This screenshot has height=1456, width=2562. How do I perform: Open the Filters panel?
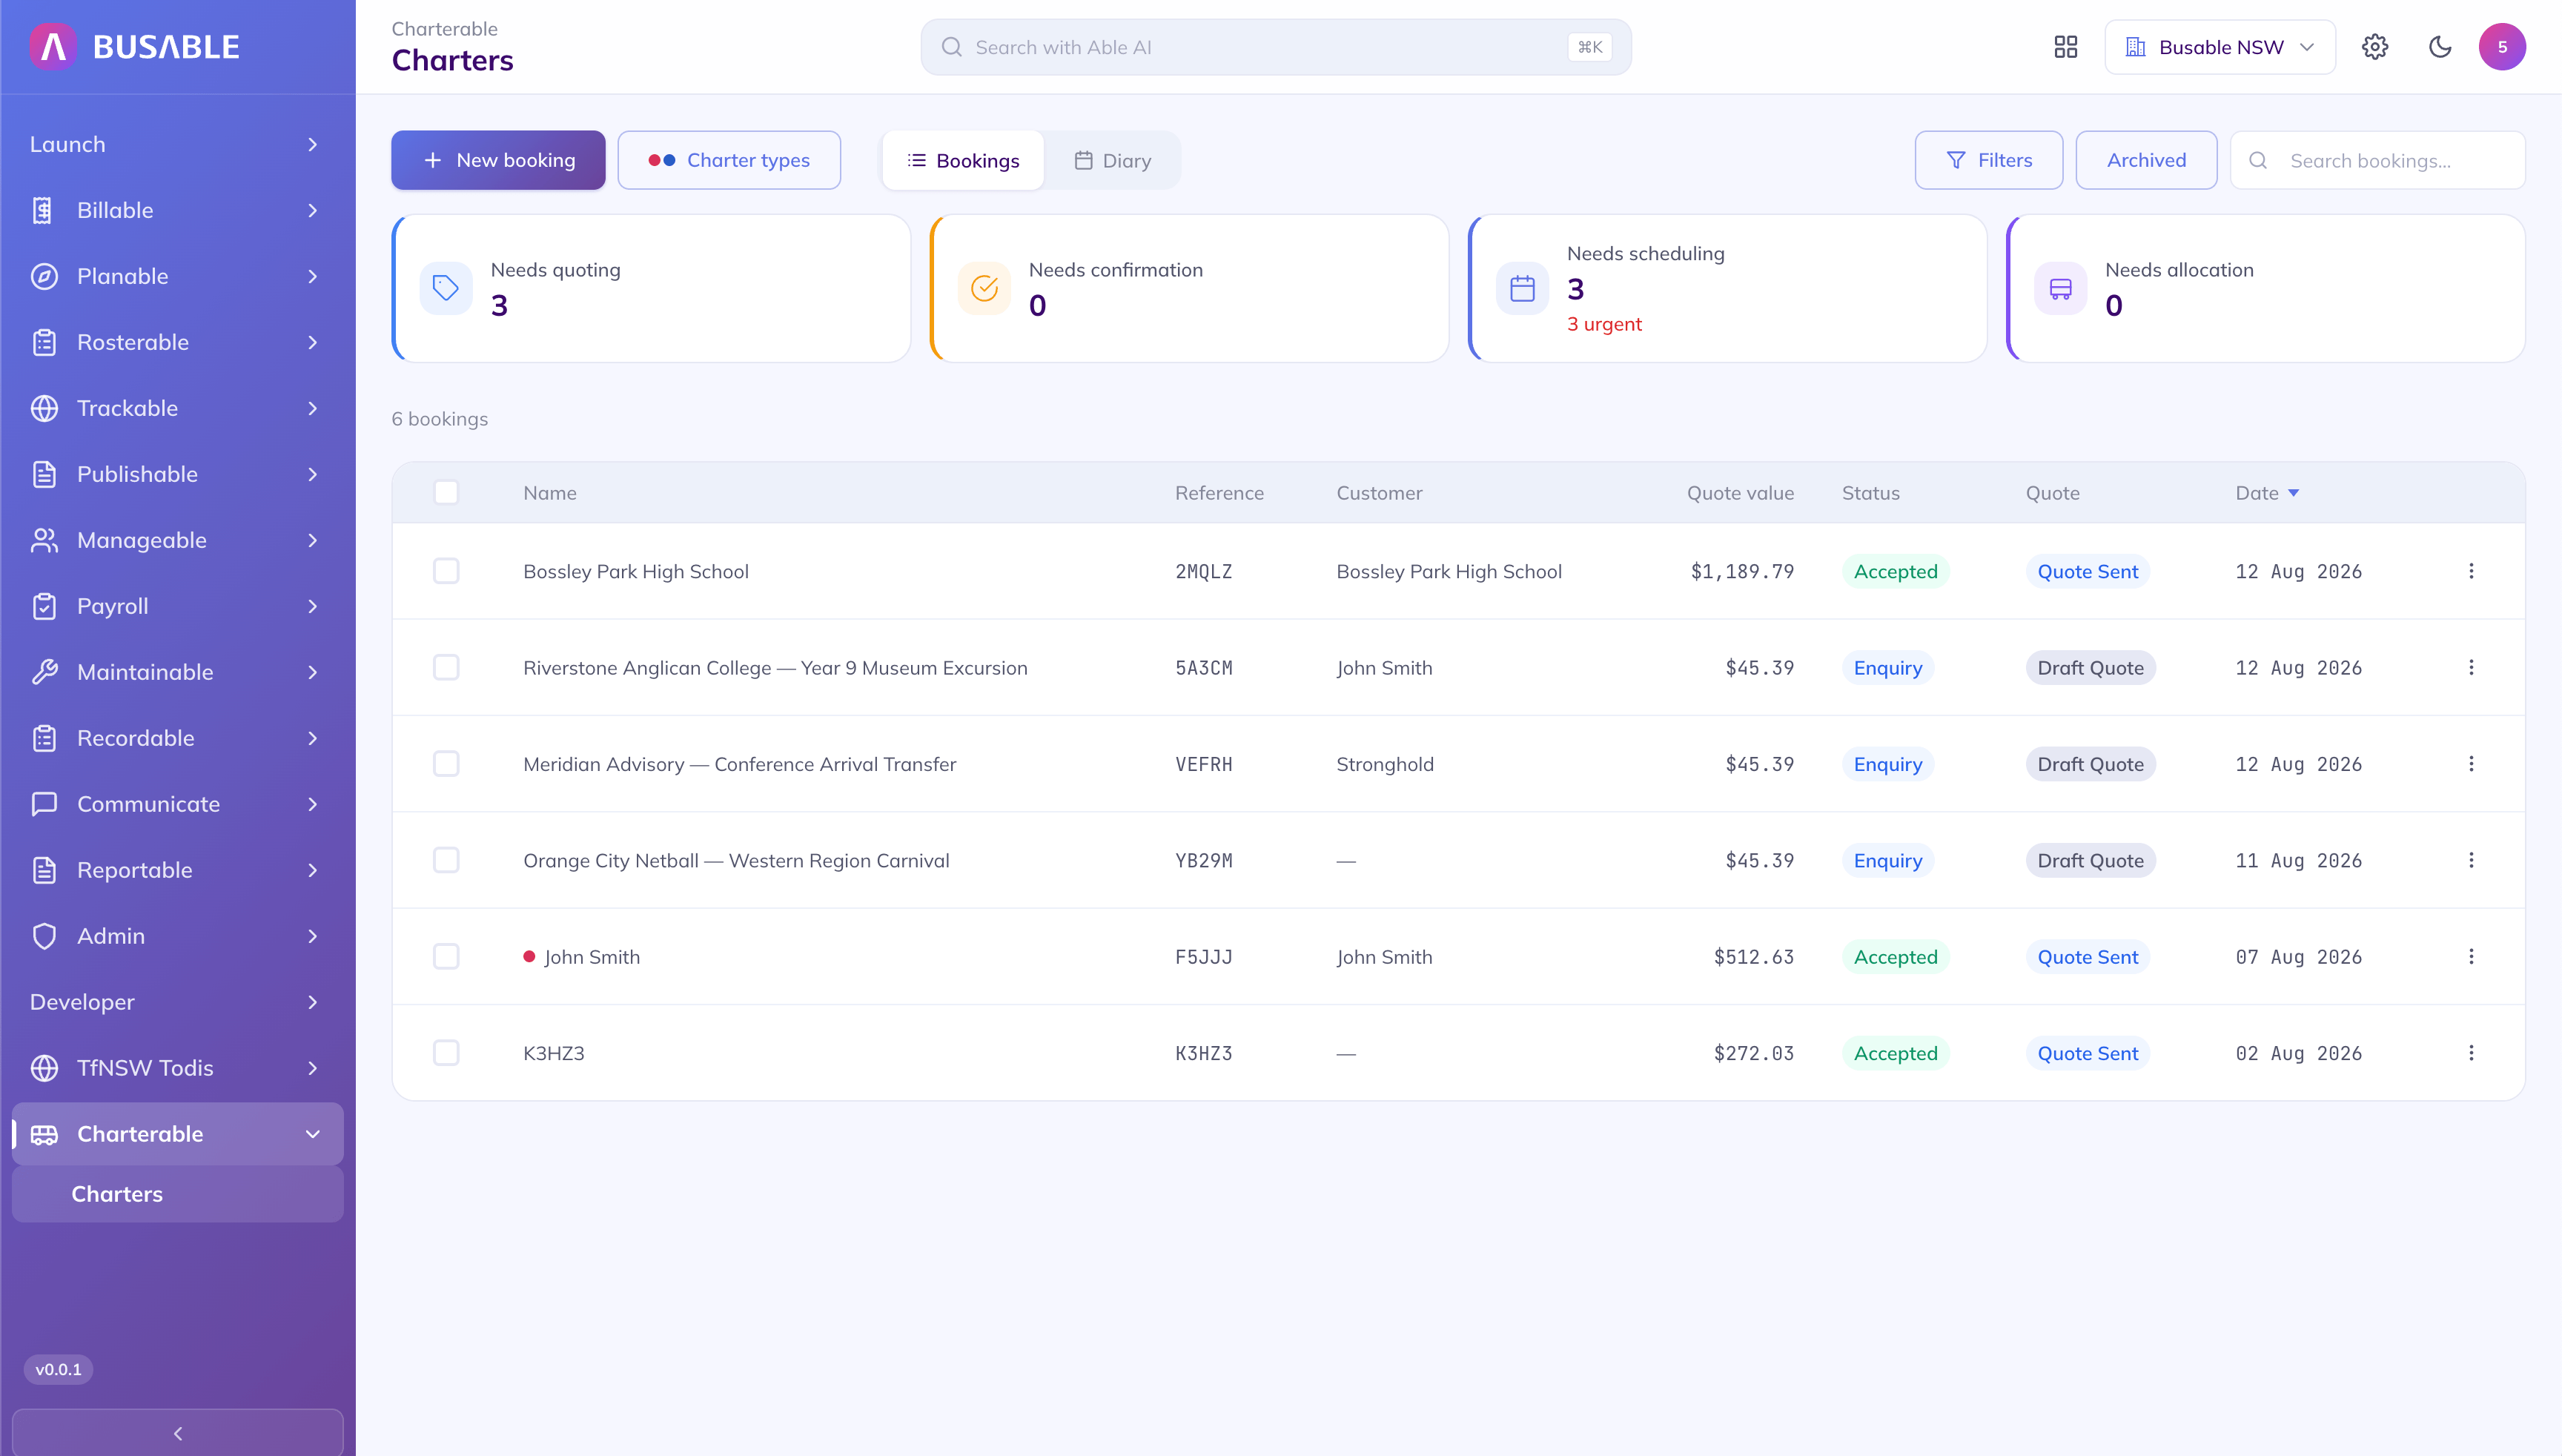coord(1988,160)
